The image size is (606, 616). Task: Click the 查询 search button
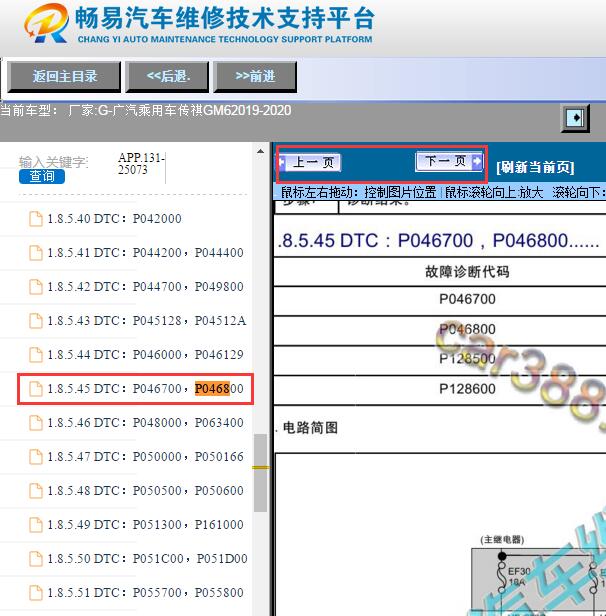(42, 176)
